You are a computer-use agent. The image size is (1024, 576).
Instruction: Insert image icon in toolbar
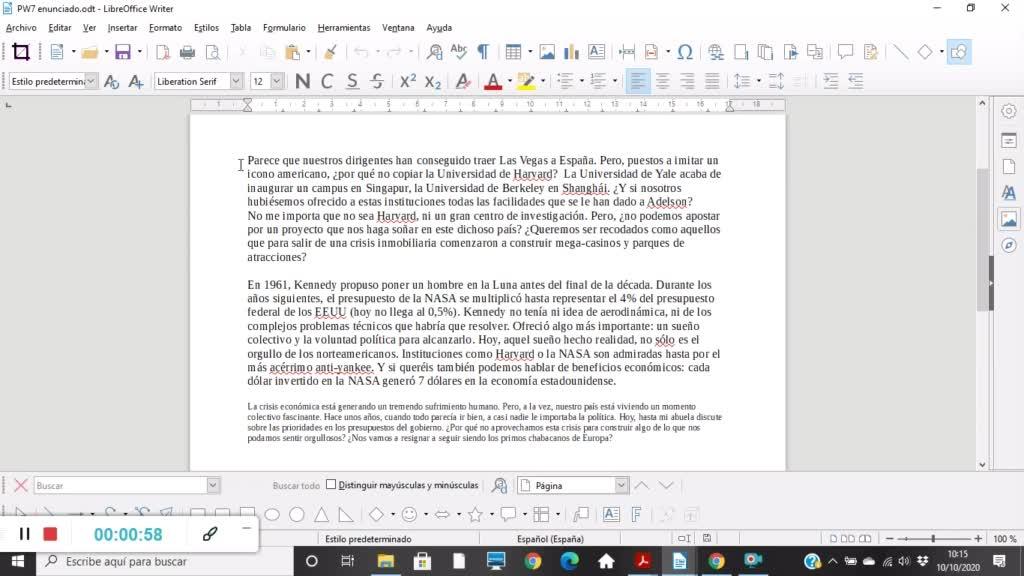tap(547, 52)
